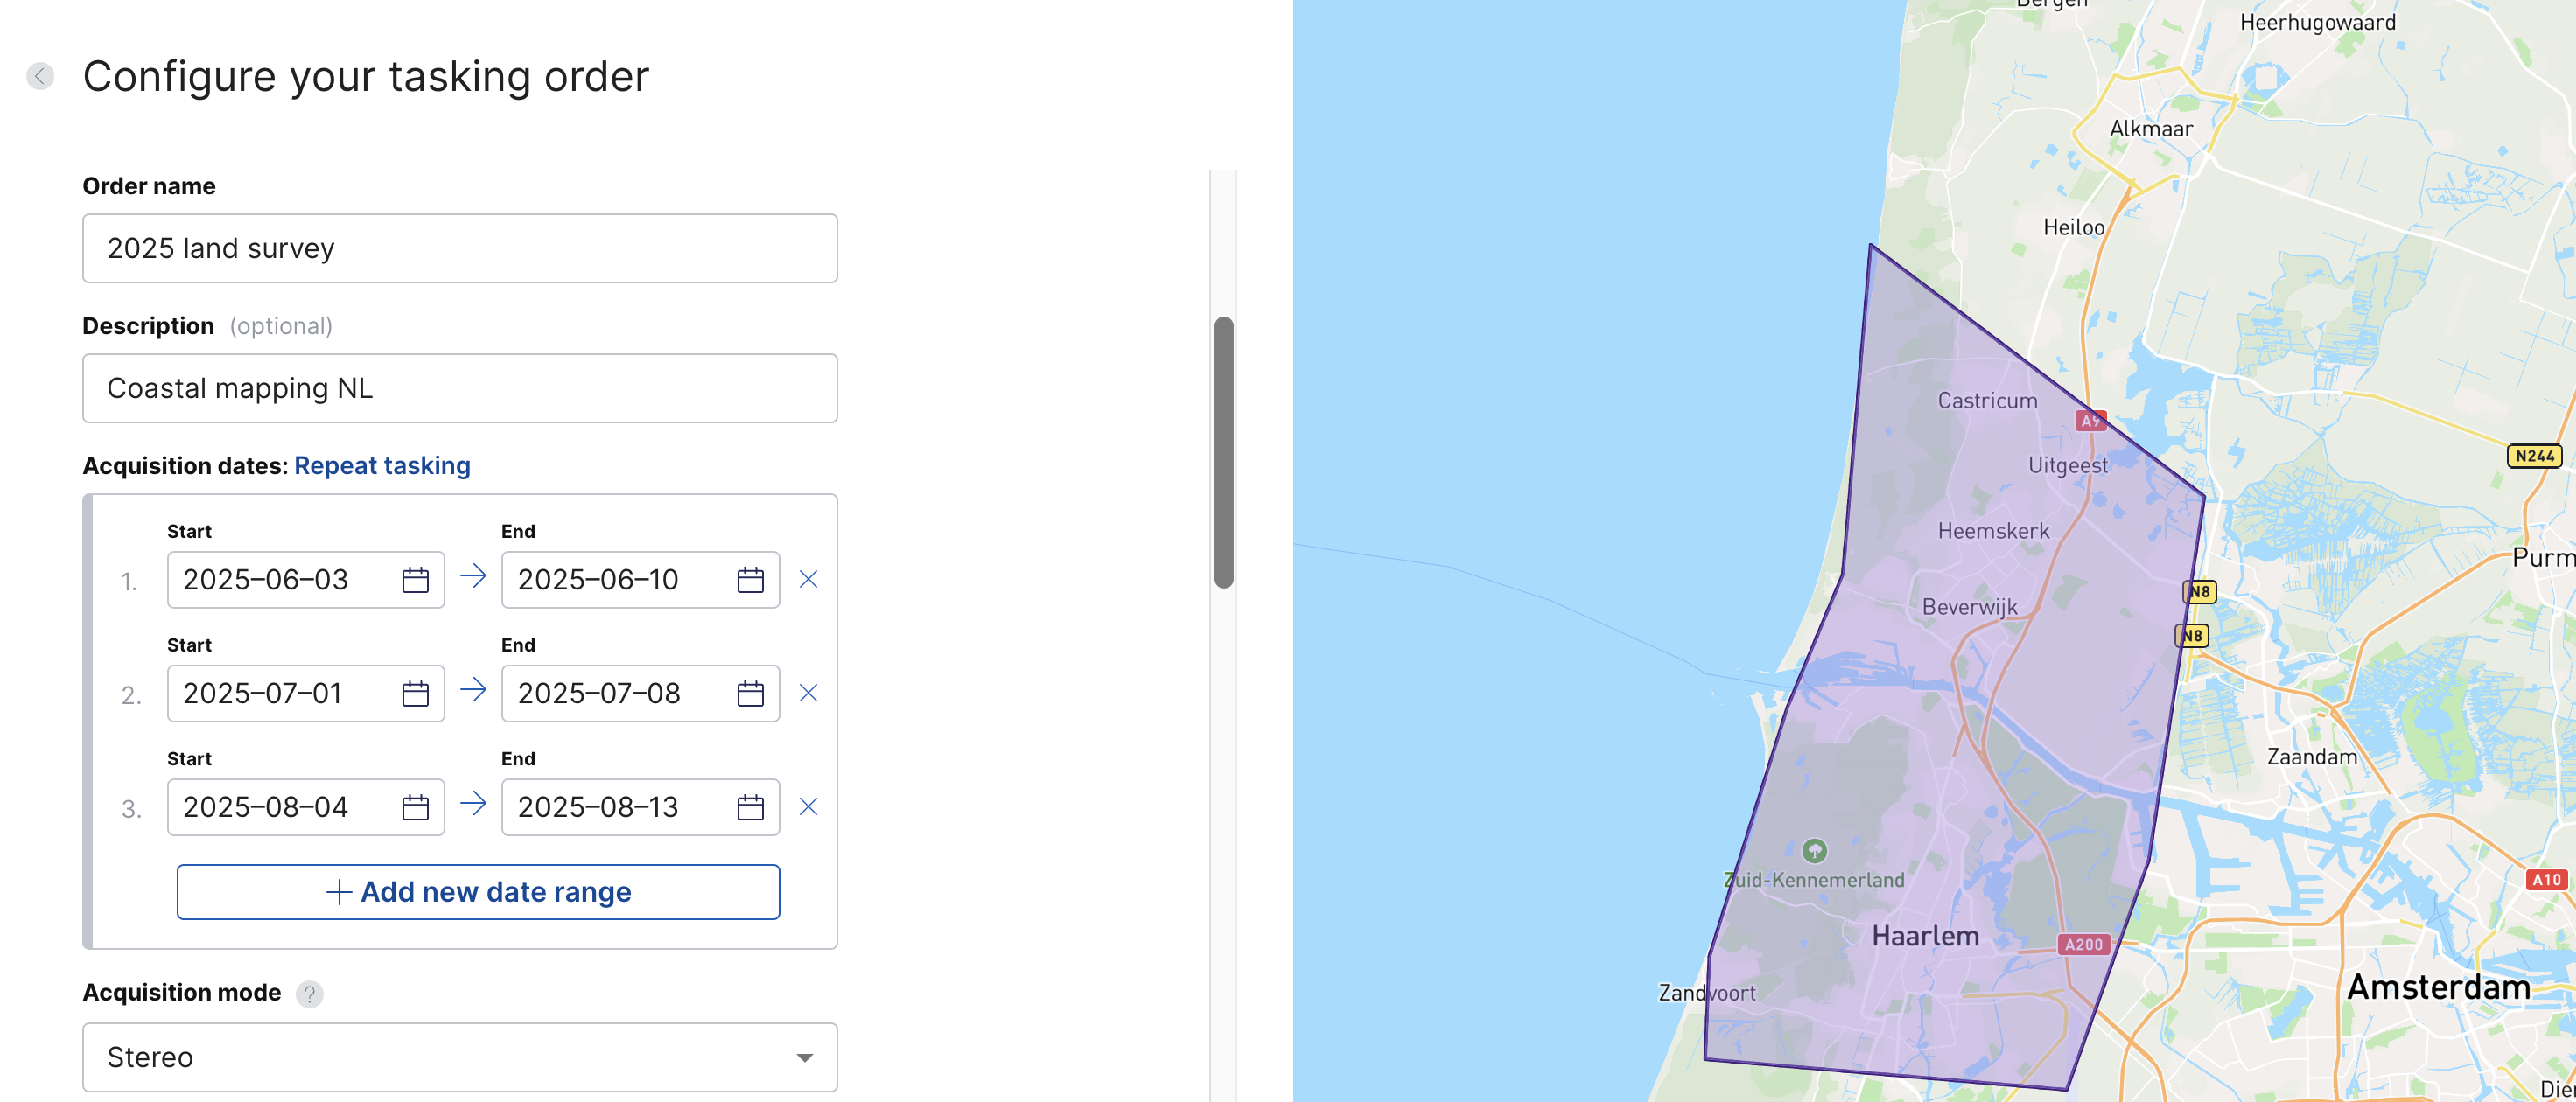Click the back arrow beside page title

click(40, 76)
